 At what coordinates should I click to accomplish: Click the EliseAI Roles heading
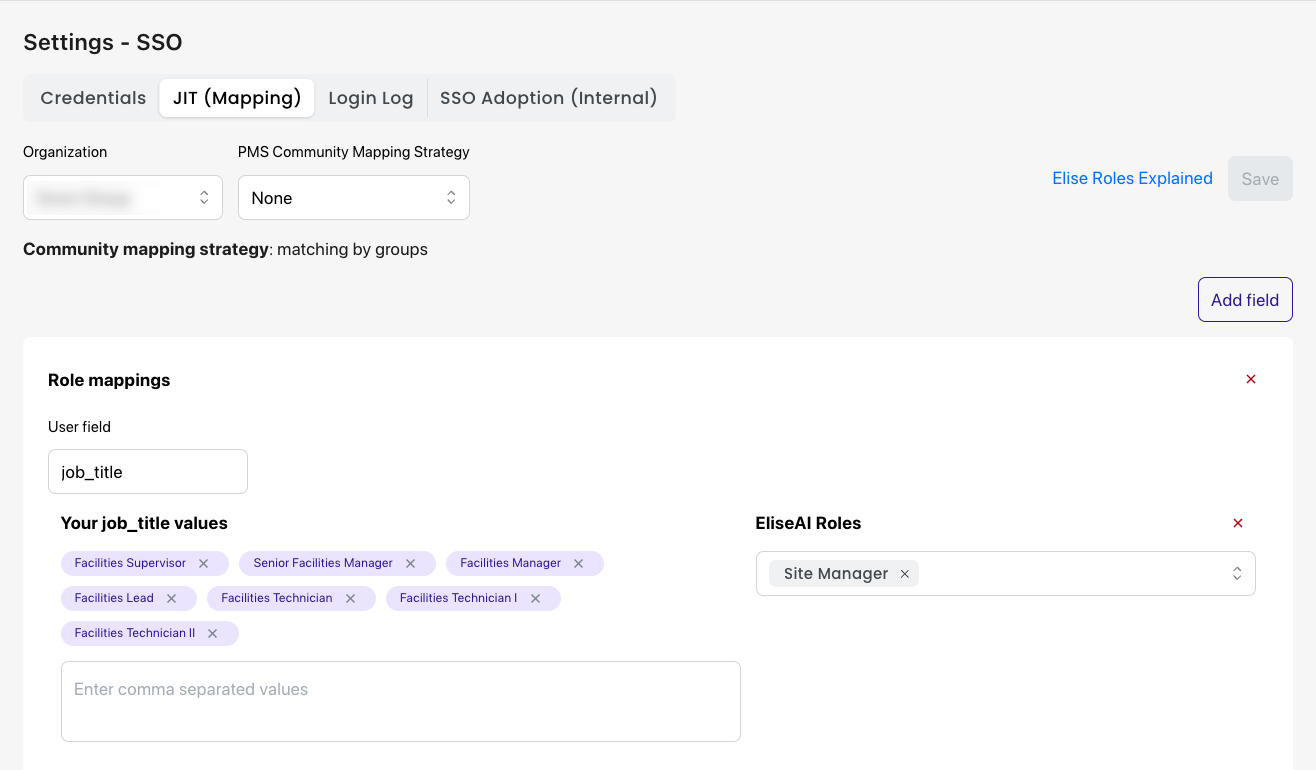(808, 523)
